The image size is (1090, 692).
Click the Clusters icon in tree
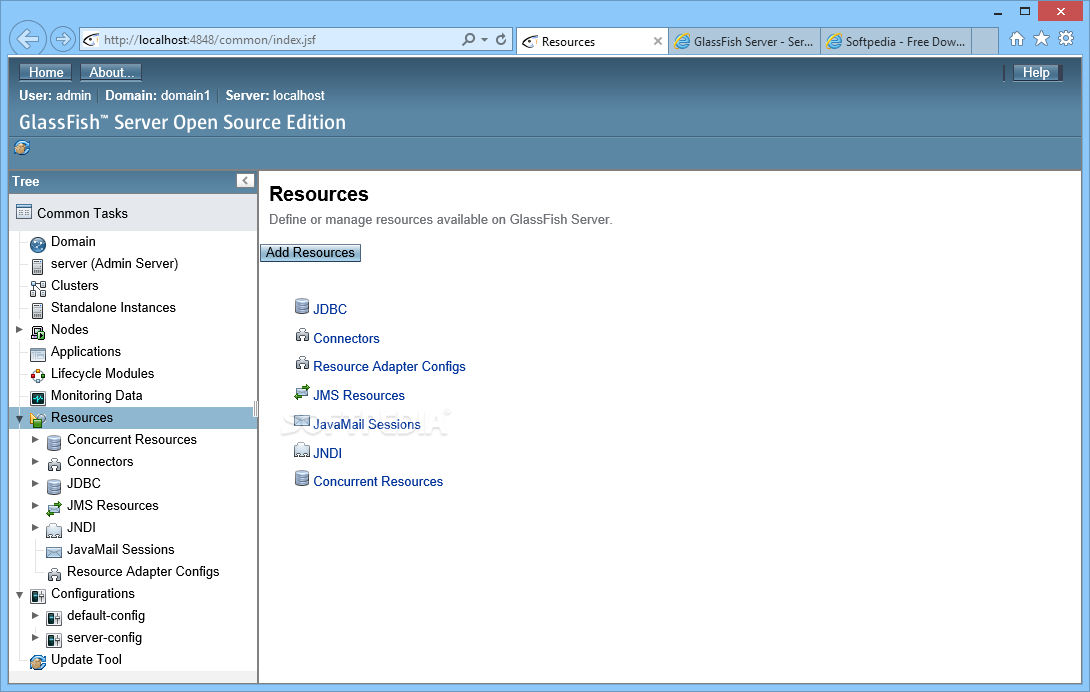click(38, 288)
